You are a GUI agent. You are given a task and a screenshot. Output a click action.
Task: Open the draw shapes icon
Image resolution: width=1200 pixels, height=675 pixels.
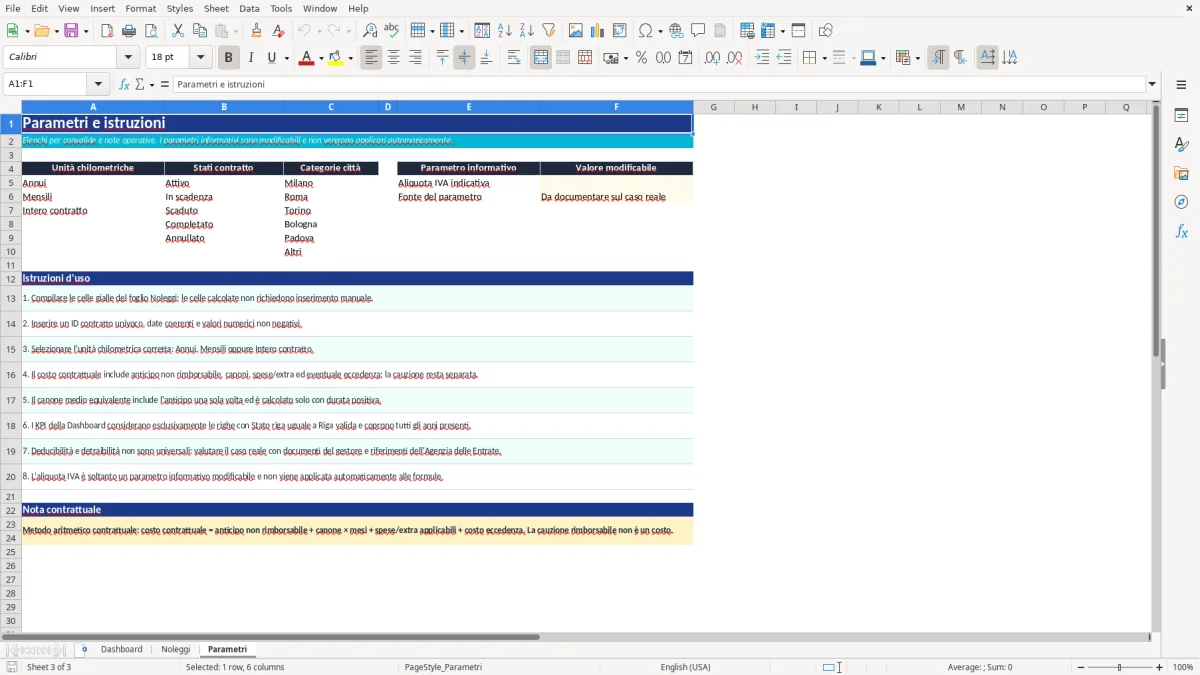(826, 31)
